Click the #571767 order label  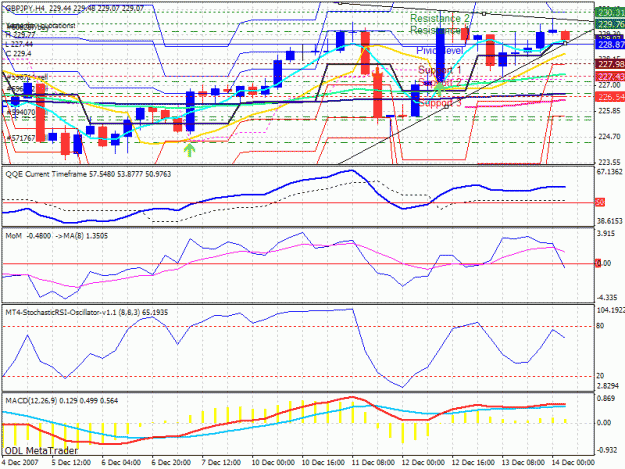coord(22,138)
